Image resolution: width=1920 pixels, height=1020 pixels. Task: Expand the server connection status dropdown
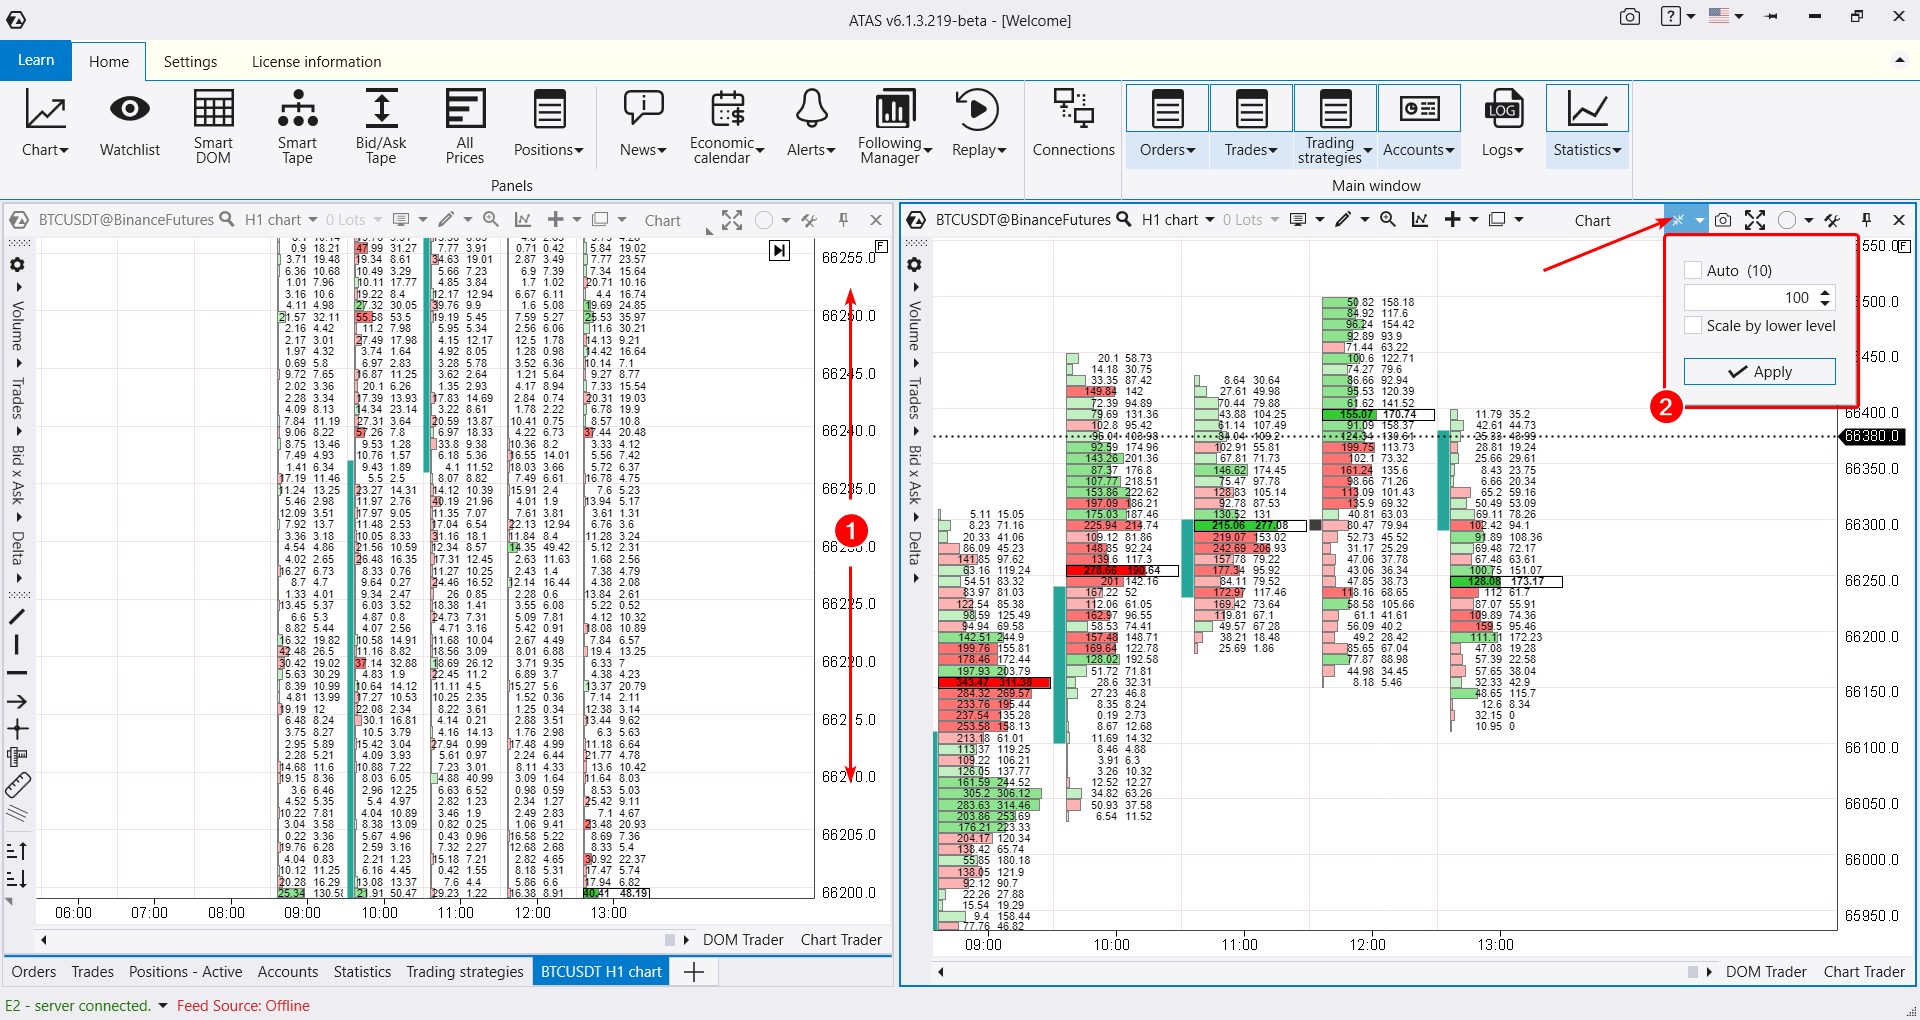163,1006
